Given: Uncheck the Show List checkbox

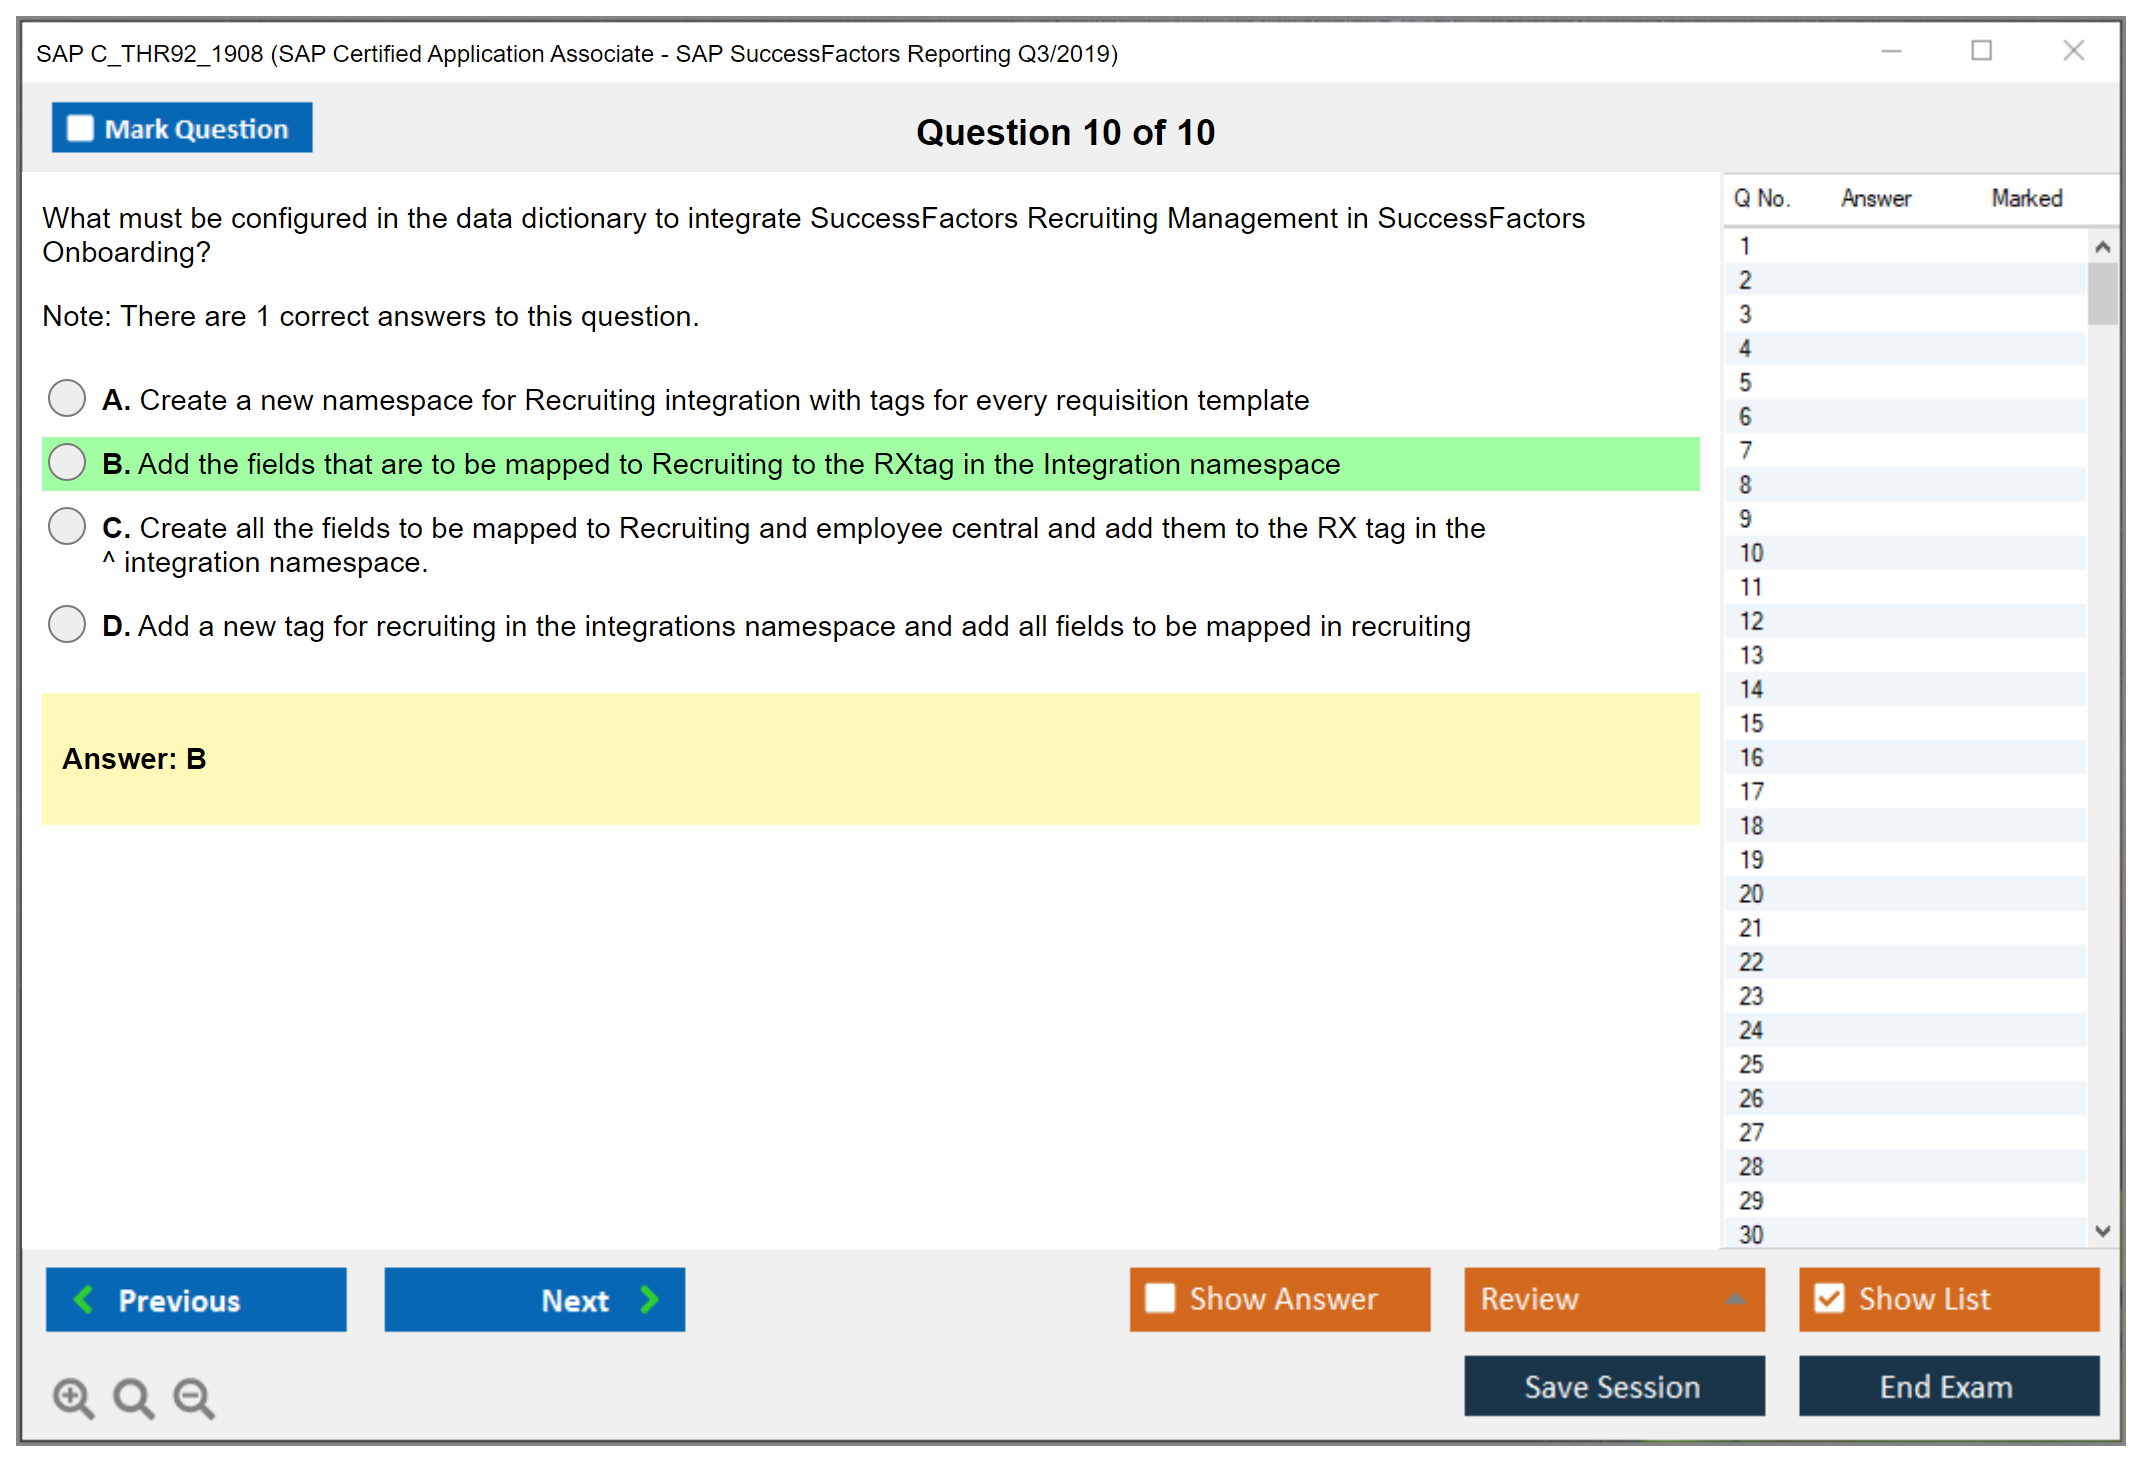Looking at the screenshot, I should 1829,1298.
